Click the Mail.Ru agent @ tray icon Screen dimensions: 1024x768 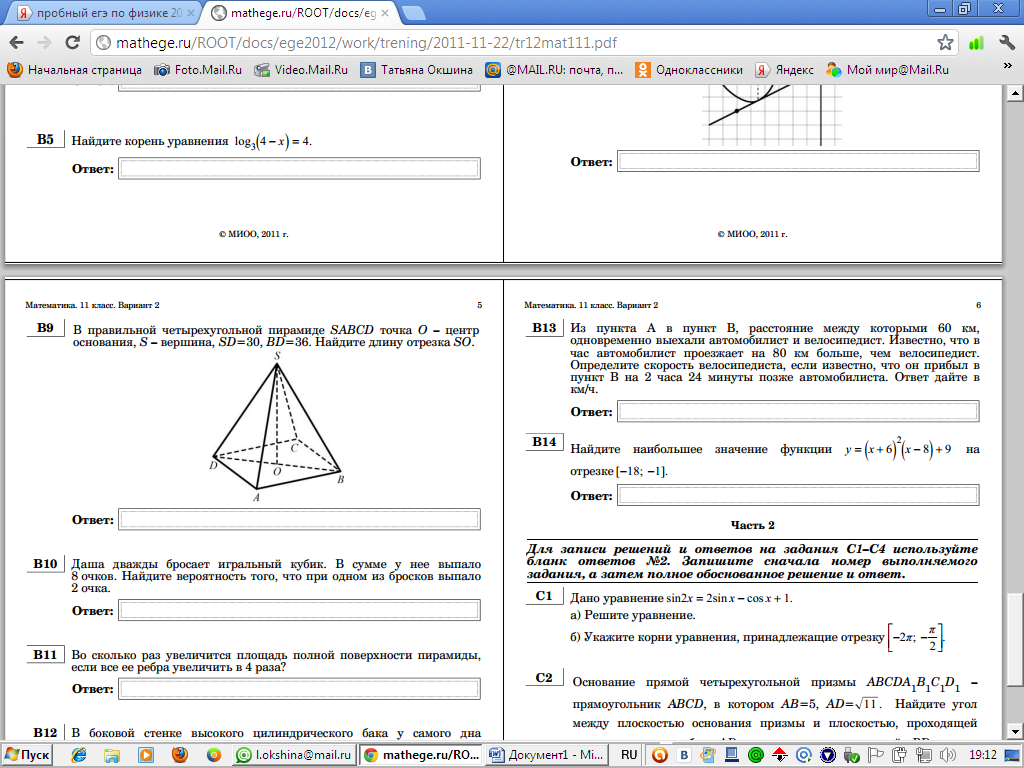pos(804,756)
